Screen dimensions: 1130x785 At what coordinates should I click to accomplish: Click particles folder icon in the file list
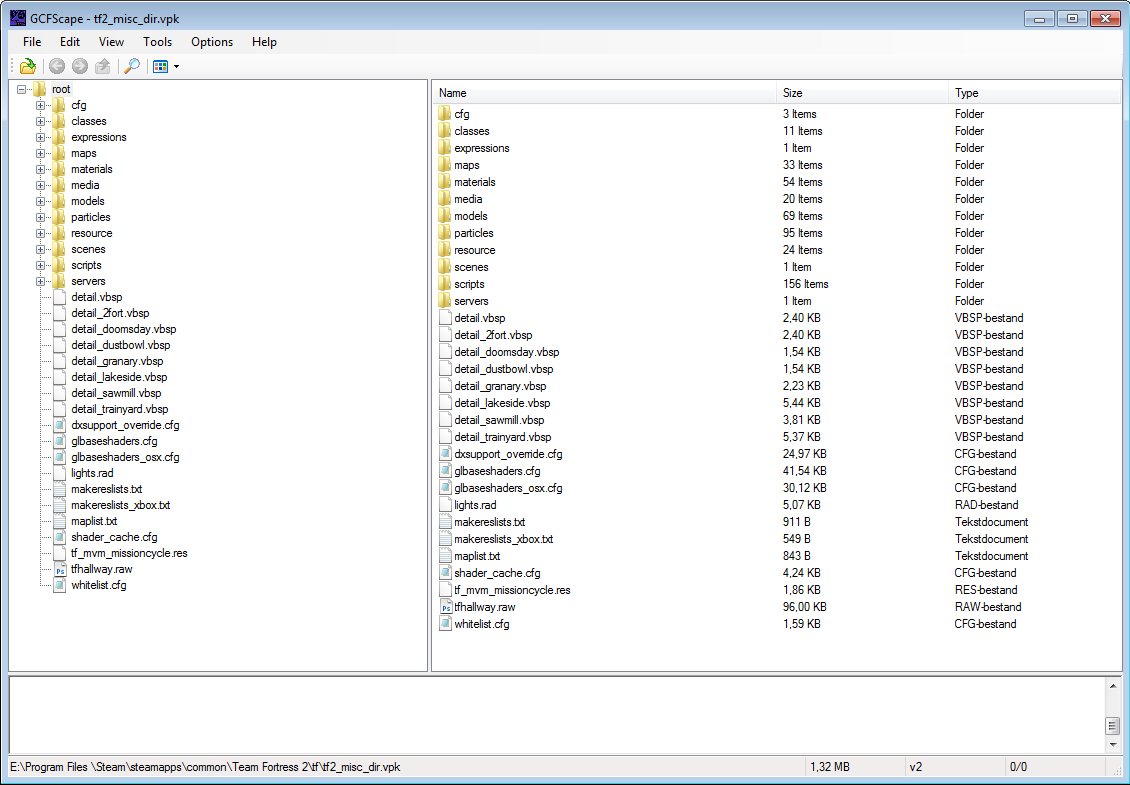point(445,233)
